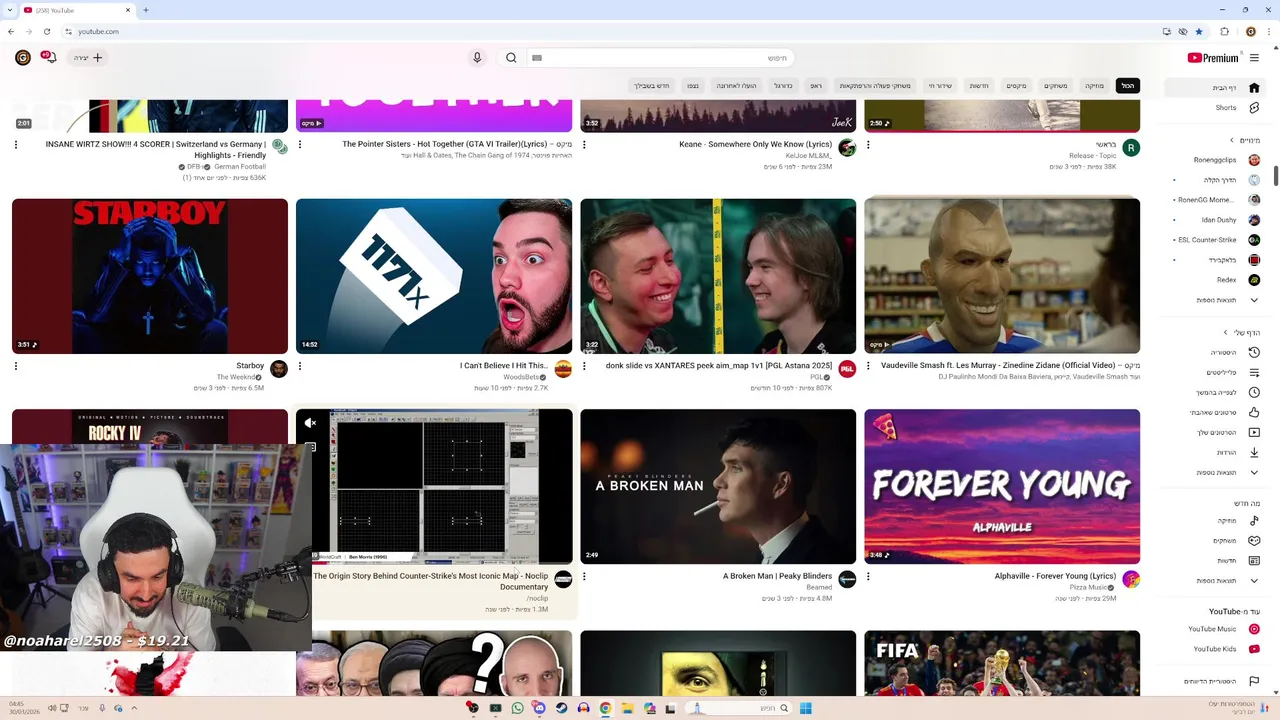Open the notifications bell
1280x720 pixels.
point(49,58)
